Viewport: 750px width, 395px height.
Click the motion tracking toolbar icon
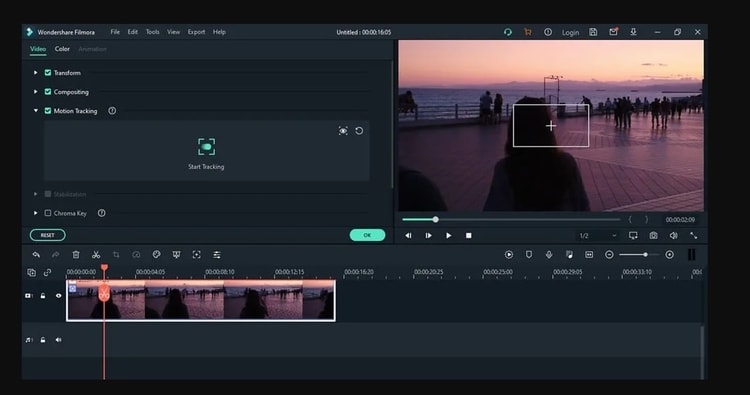point(197,255)
